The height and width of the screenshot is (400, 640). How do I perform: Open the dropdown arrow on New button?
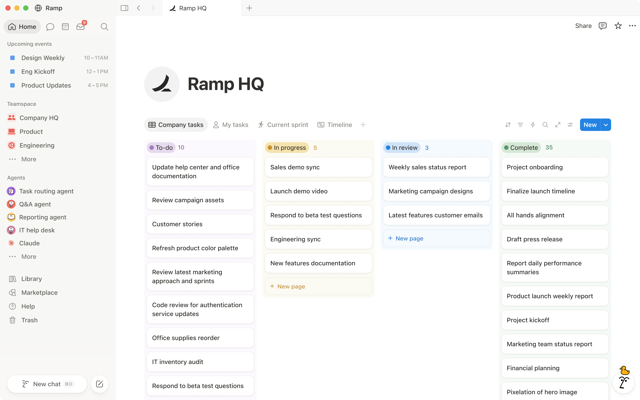click(x=606, y=125)
